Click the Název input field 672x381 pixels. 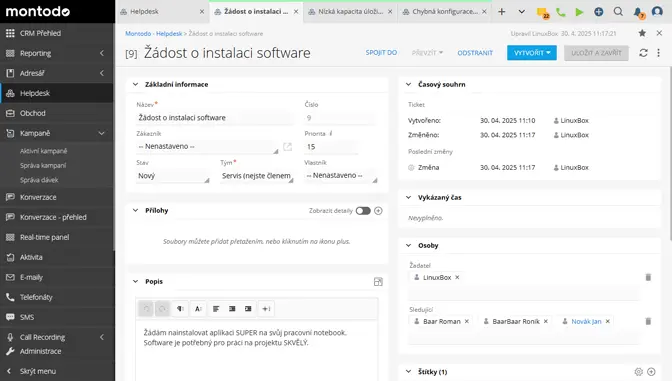215,117
